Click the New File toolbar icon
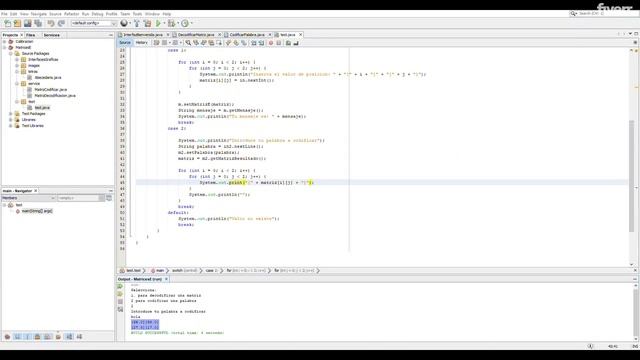The image size is (640, 360). pyautogui.click(x=8, y=24)
